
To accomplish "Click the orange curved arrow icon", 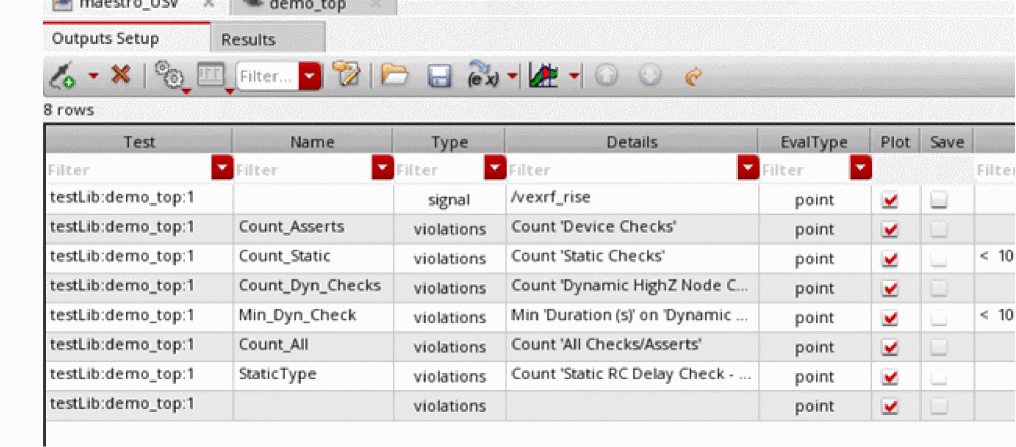I will 692,77.
